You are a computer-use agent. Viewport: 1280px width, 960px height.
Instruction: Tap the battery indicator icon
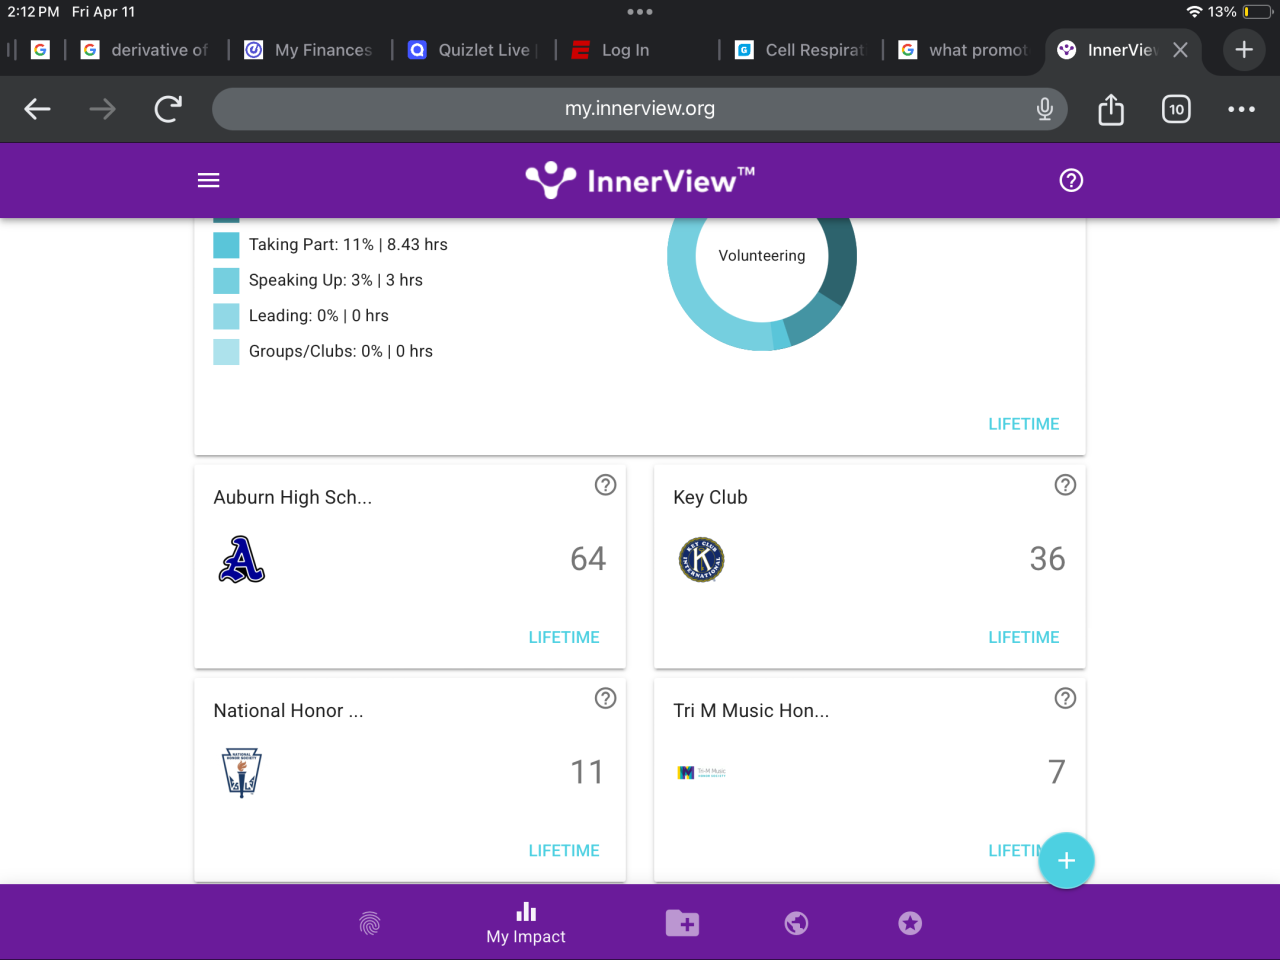1258,12
